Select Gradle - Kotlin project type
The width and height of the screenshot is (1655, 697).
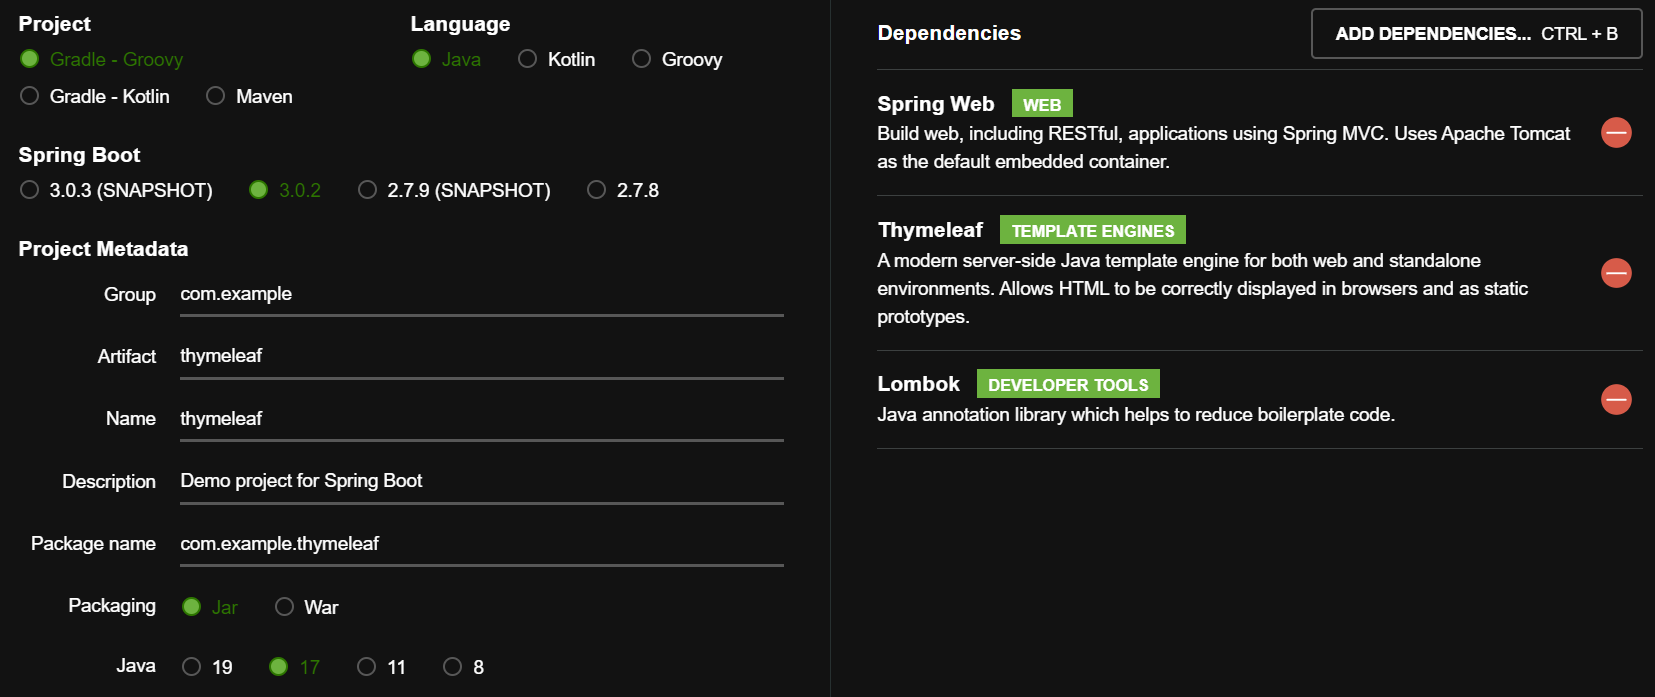click(95, 96)
